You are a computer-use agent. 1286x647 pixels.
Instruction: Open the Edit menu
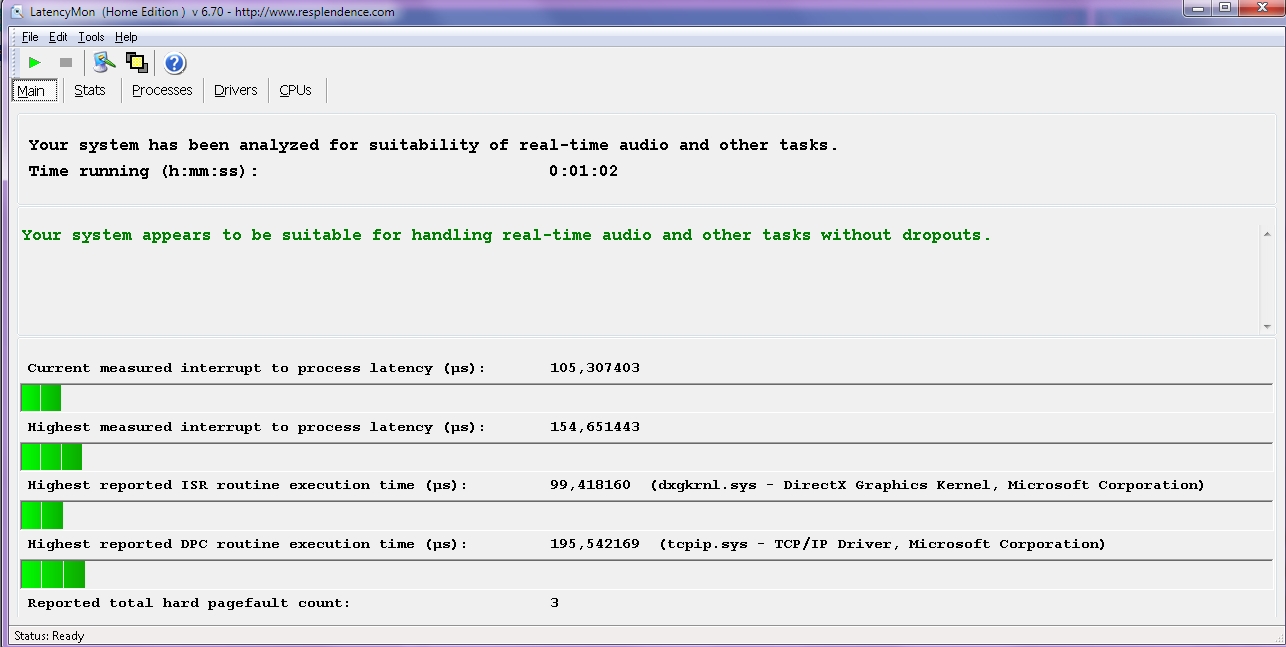click(58, 37)
